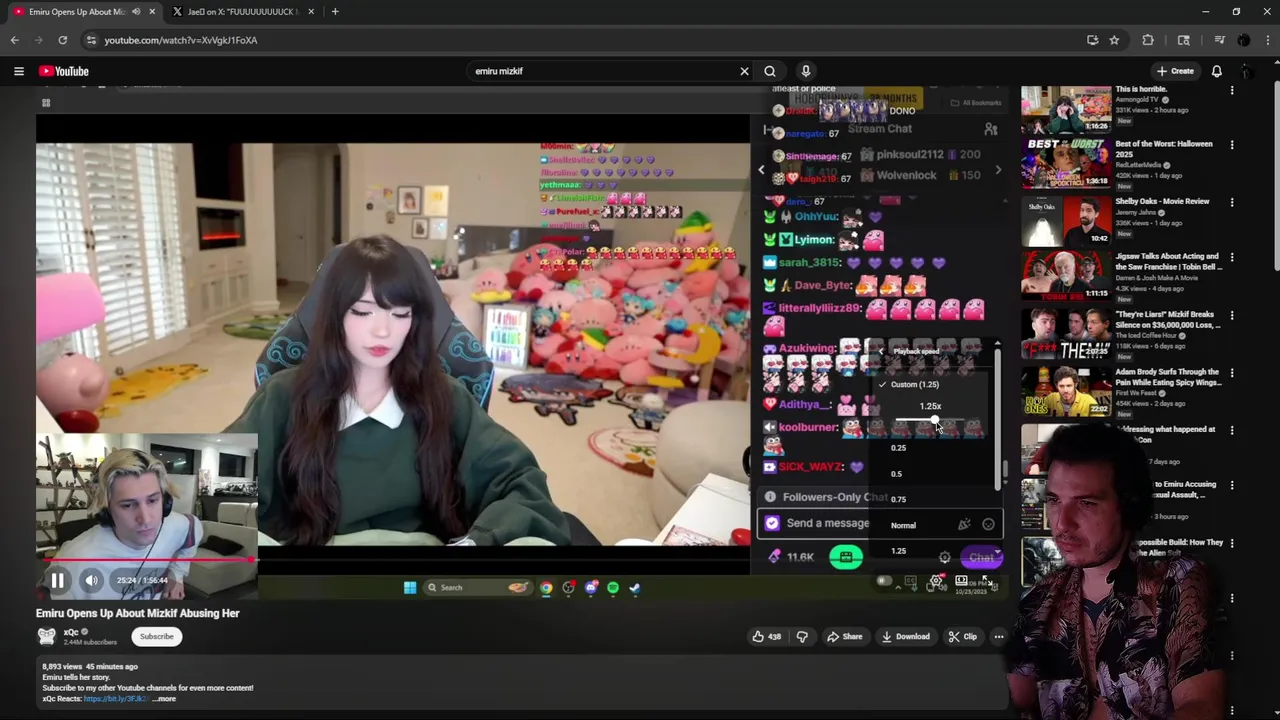Click in-stream Windows Start button
This screenshot has height=720, width=1280.
[410, 588]
